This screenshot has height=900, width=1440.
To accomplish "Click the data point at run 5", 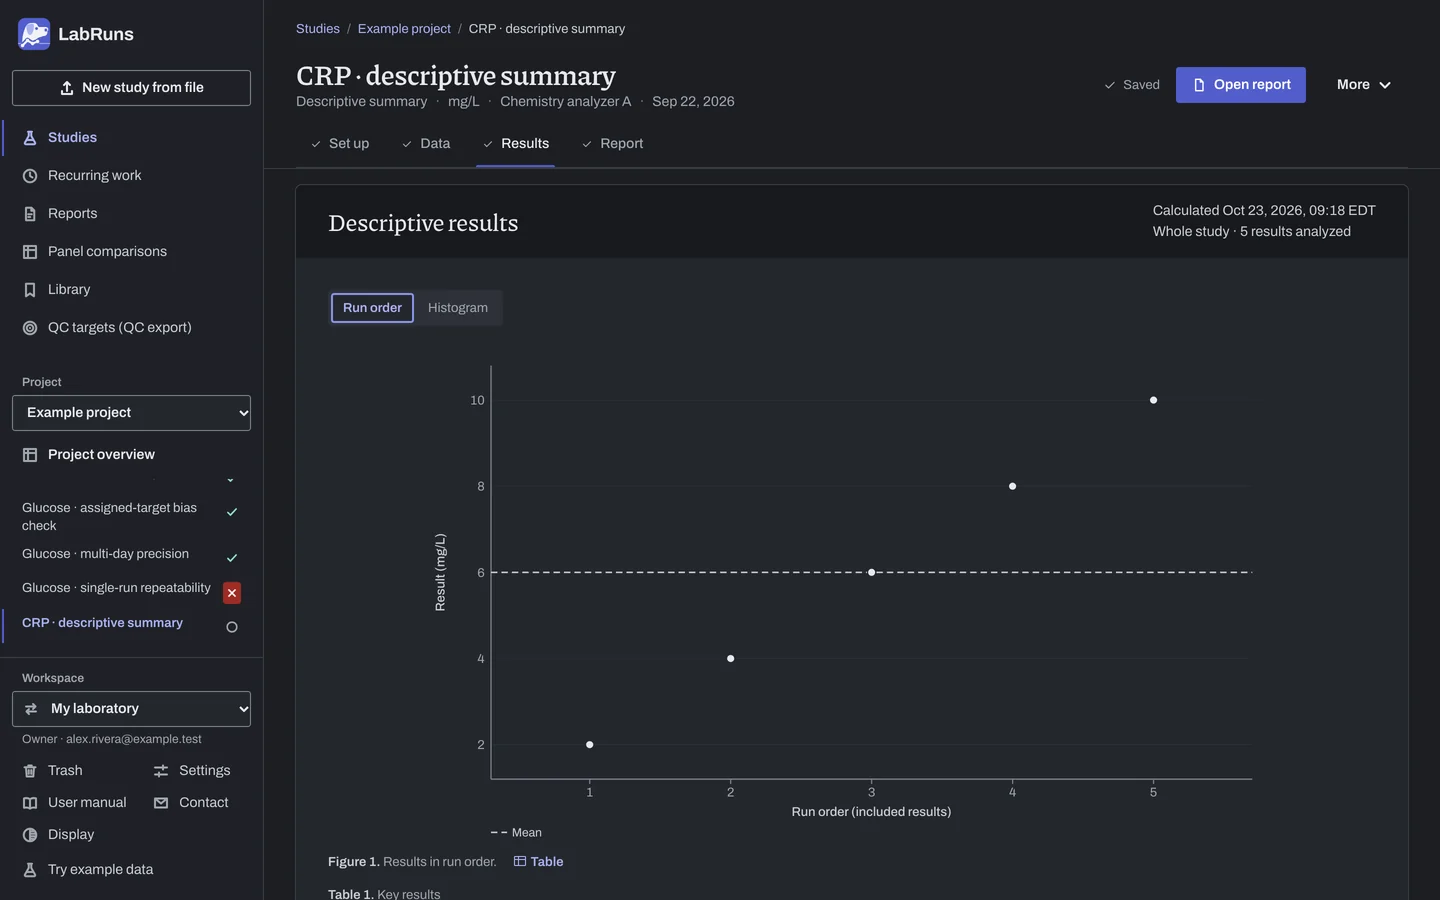I will (x=1153, y=400).
